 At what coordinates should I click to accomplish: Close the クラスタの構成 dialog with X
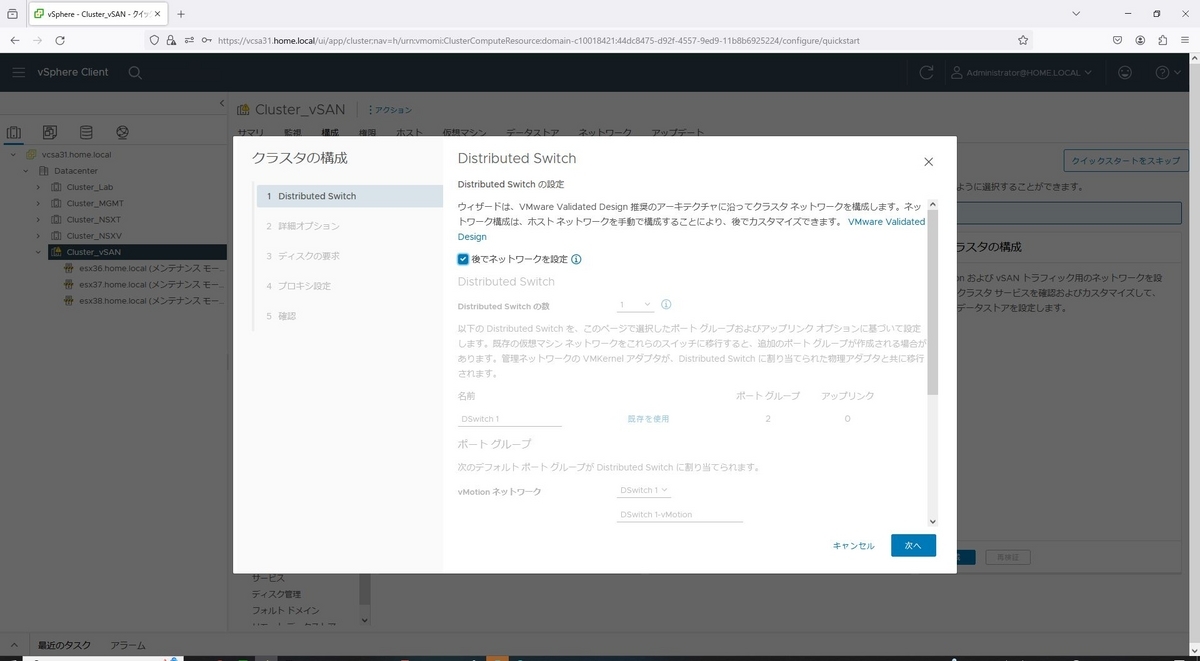928,161
